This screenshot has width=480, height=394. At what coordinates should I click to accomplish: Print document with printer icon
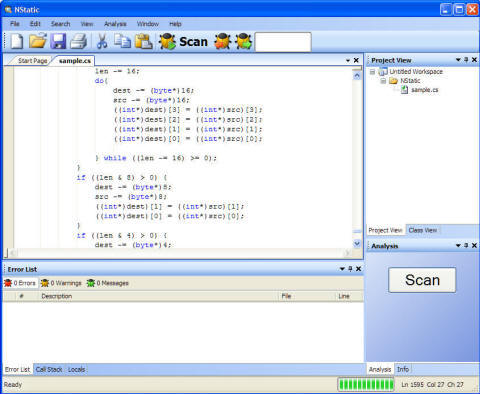pyautogui.click(x=79, y=42)
